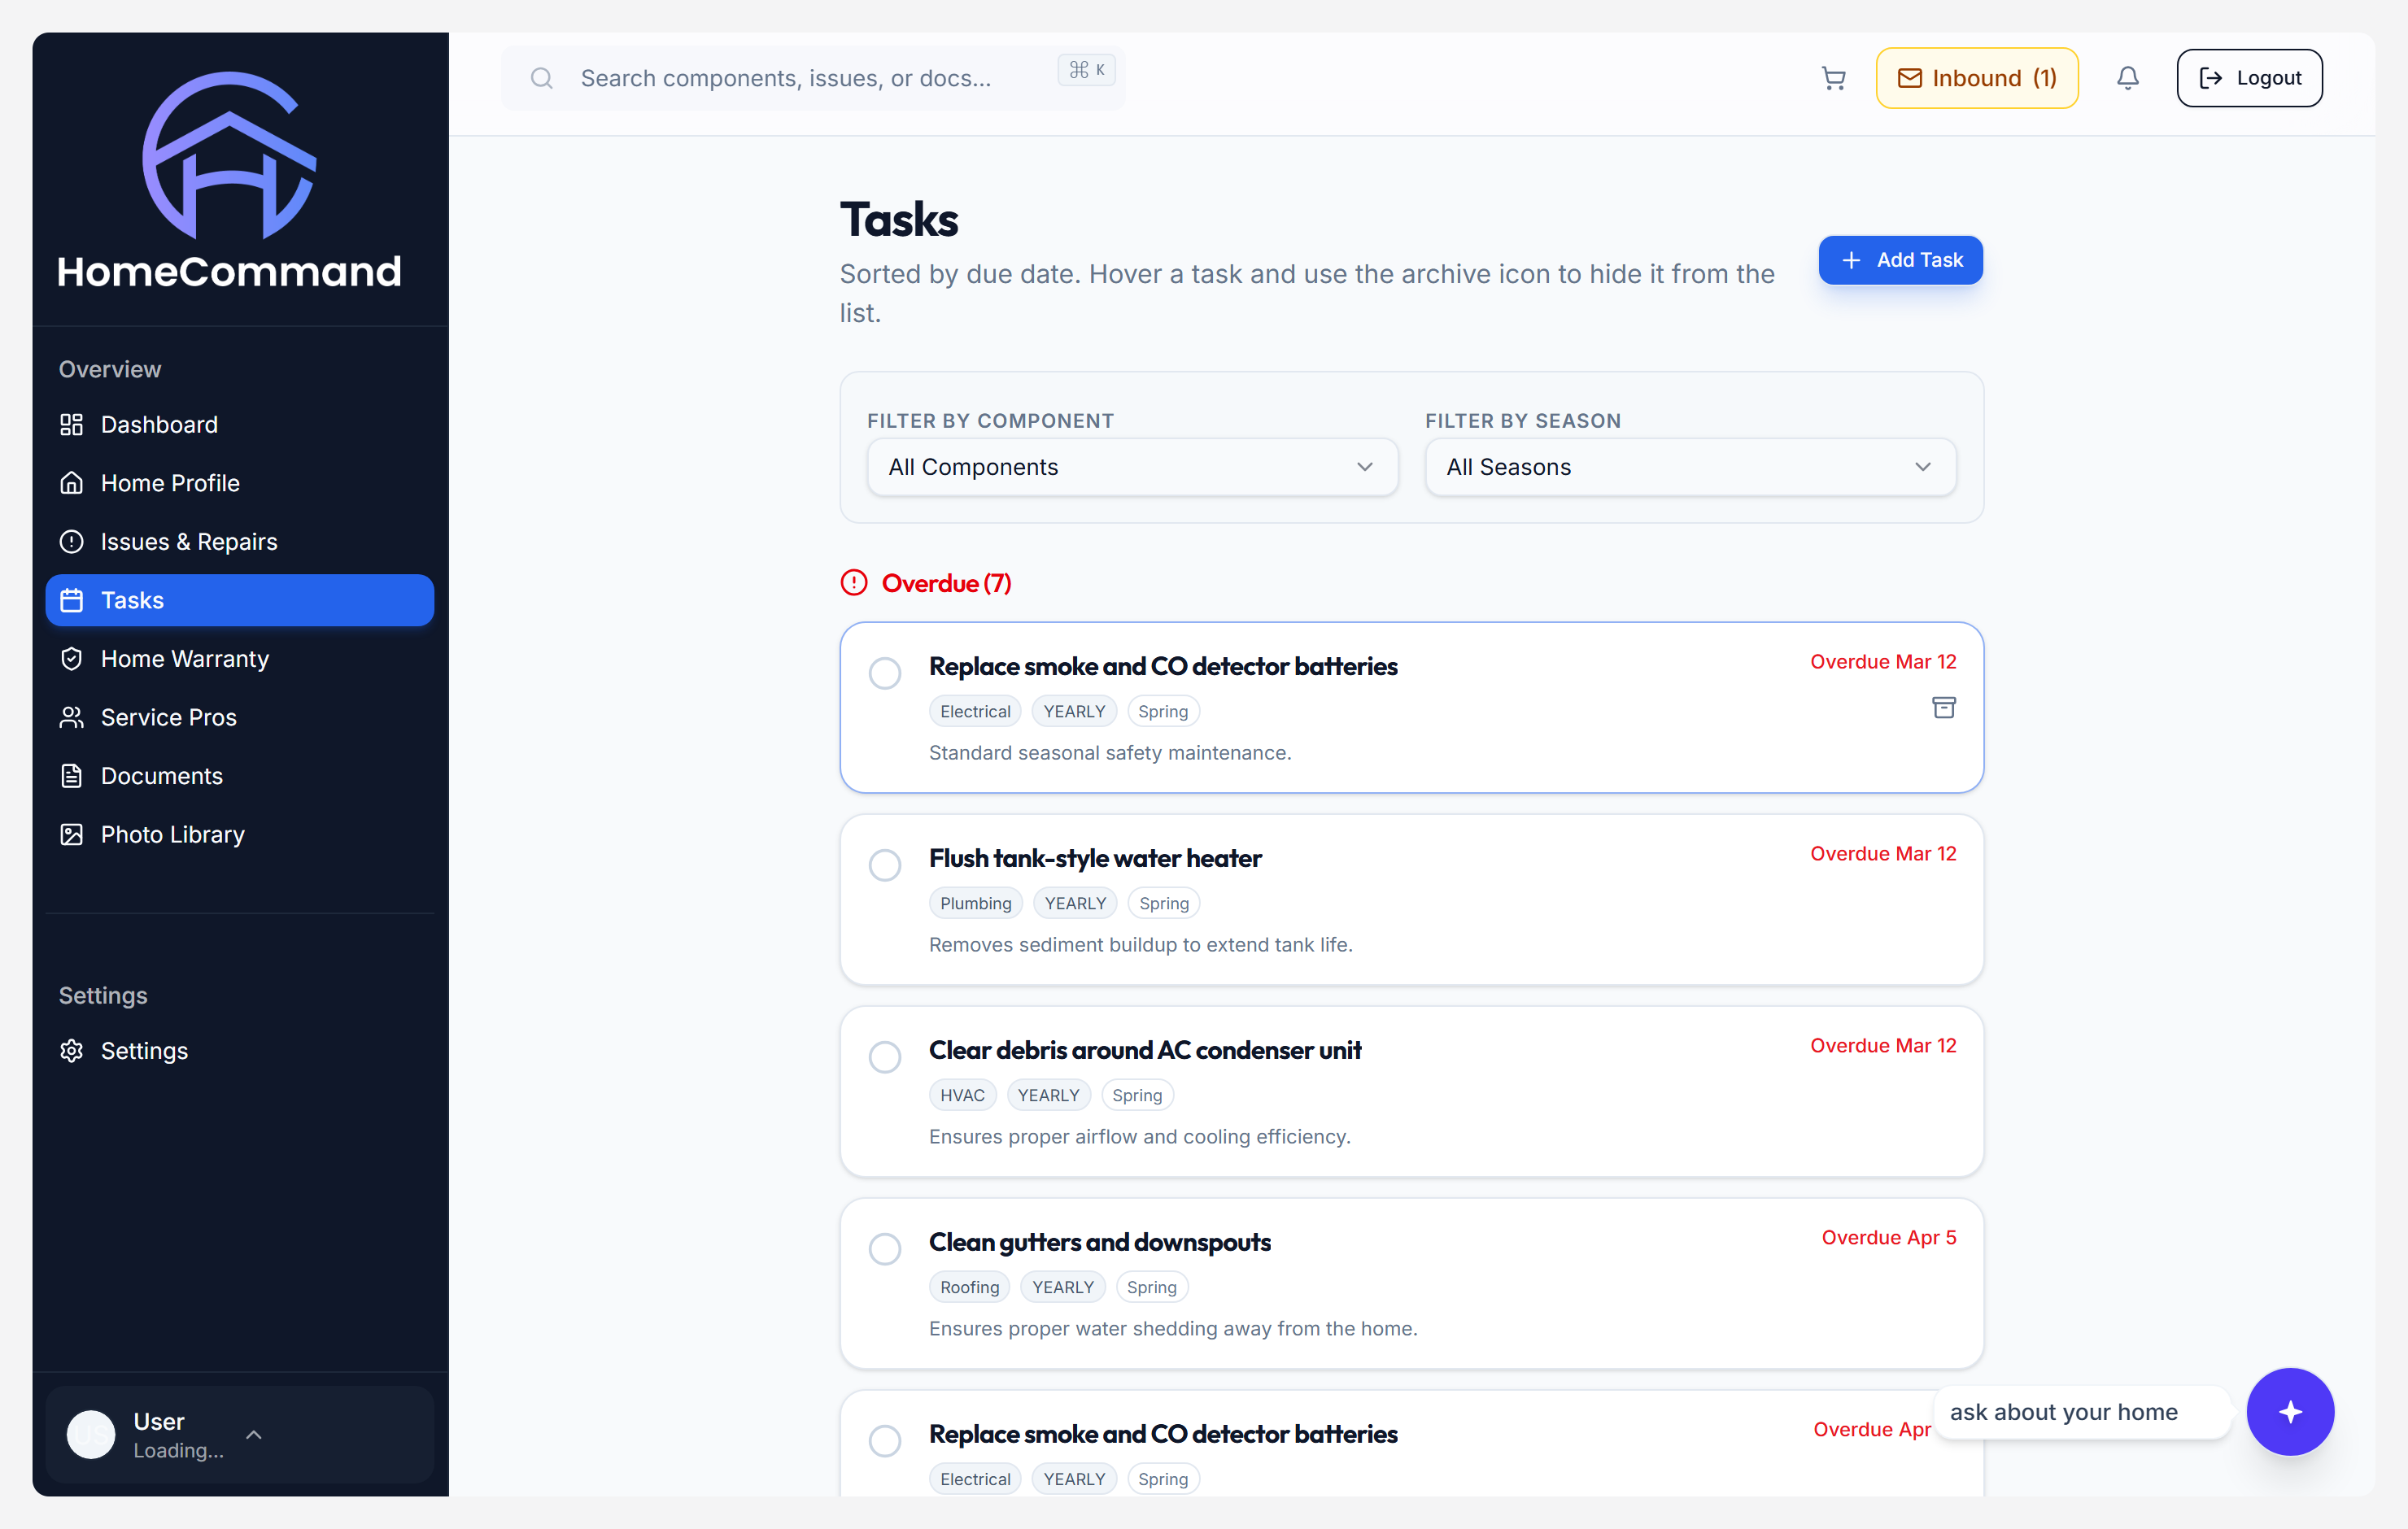Open the Inbound (1) messages
The height and width of the screenshot is (1529, 2408).
coord(1977,78)
